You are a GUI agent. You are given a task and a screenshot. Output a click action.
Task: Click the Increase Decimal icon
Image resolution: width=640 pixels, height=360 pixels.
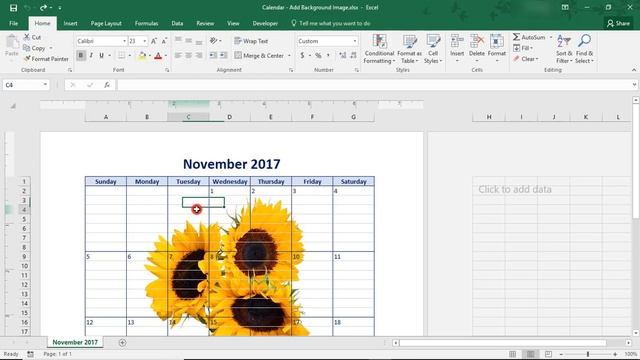342,55
